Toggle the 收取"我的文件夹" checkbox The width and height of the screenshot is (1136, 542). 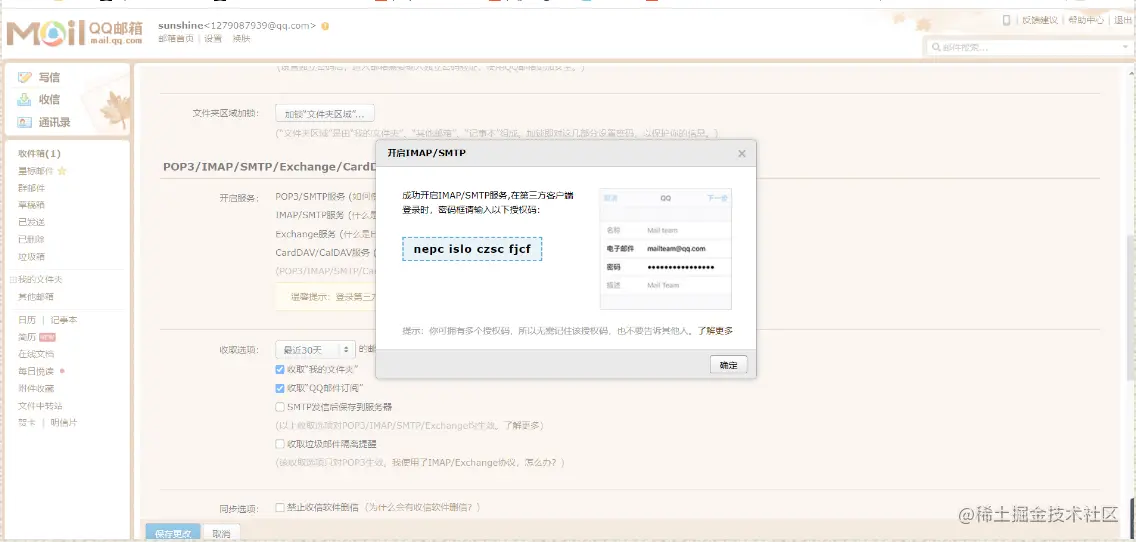tap(280, 370)
